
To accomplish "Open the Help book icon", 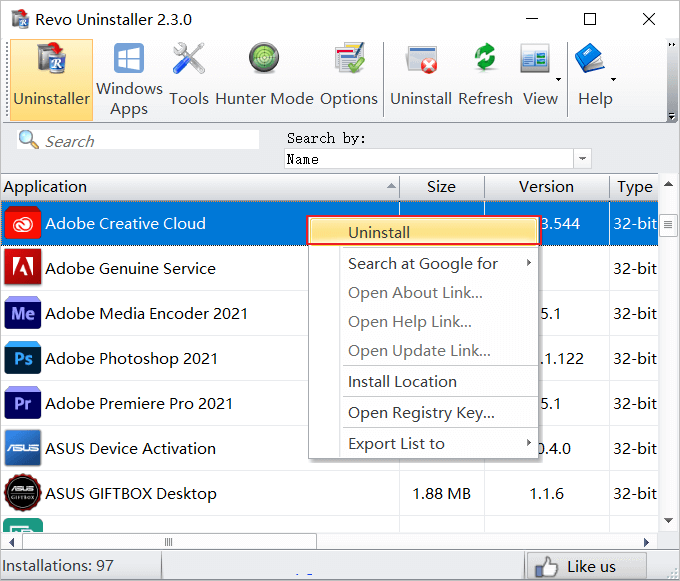I will pyautogui.click(x=594, y=78).
